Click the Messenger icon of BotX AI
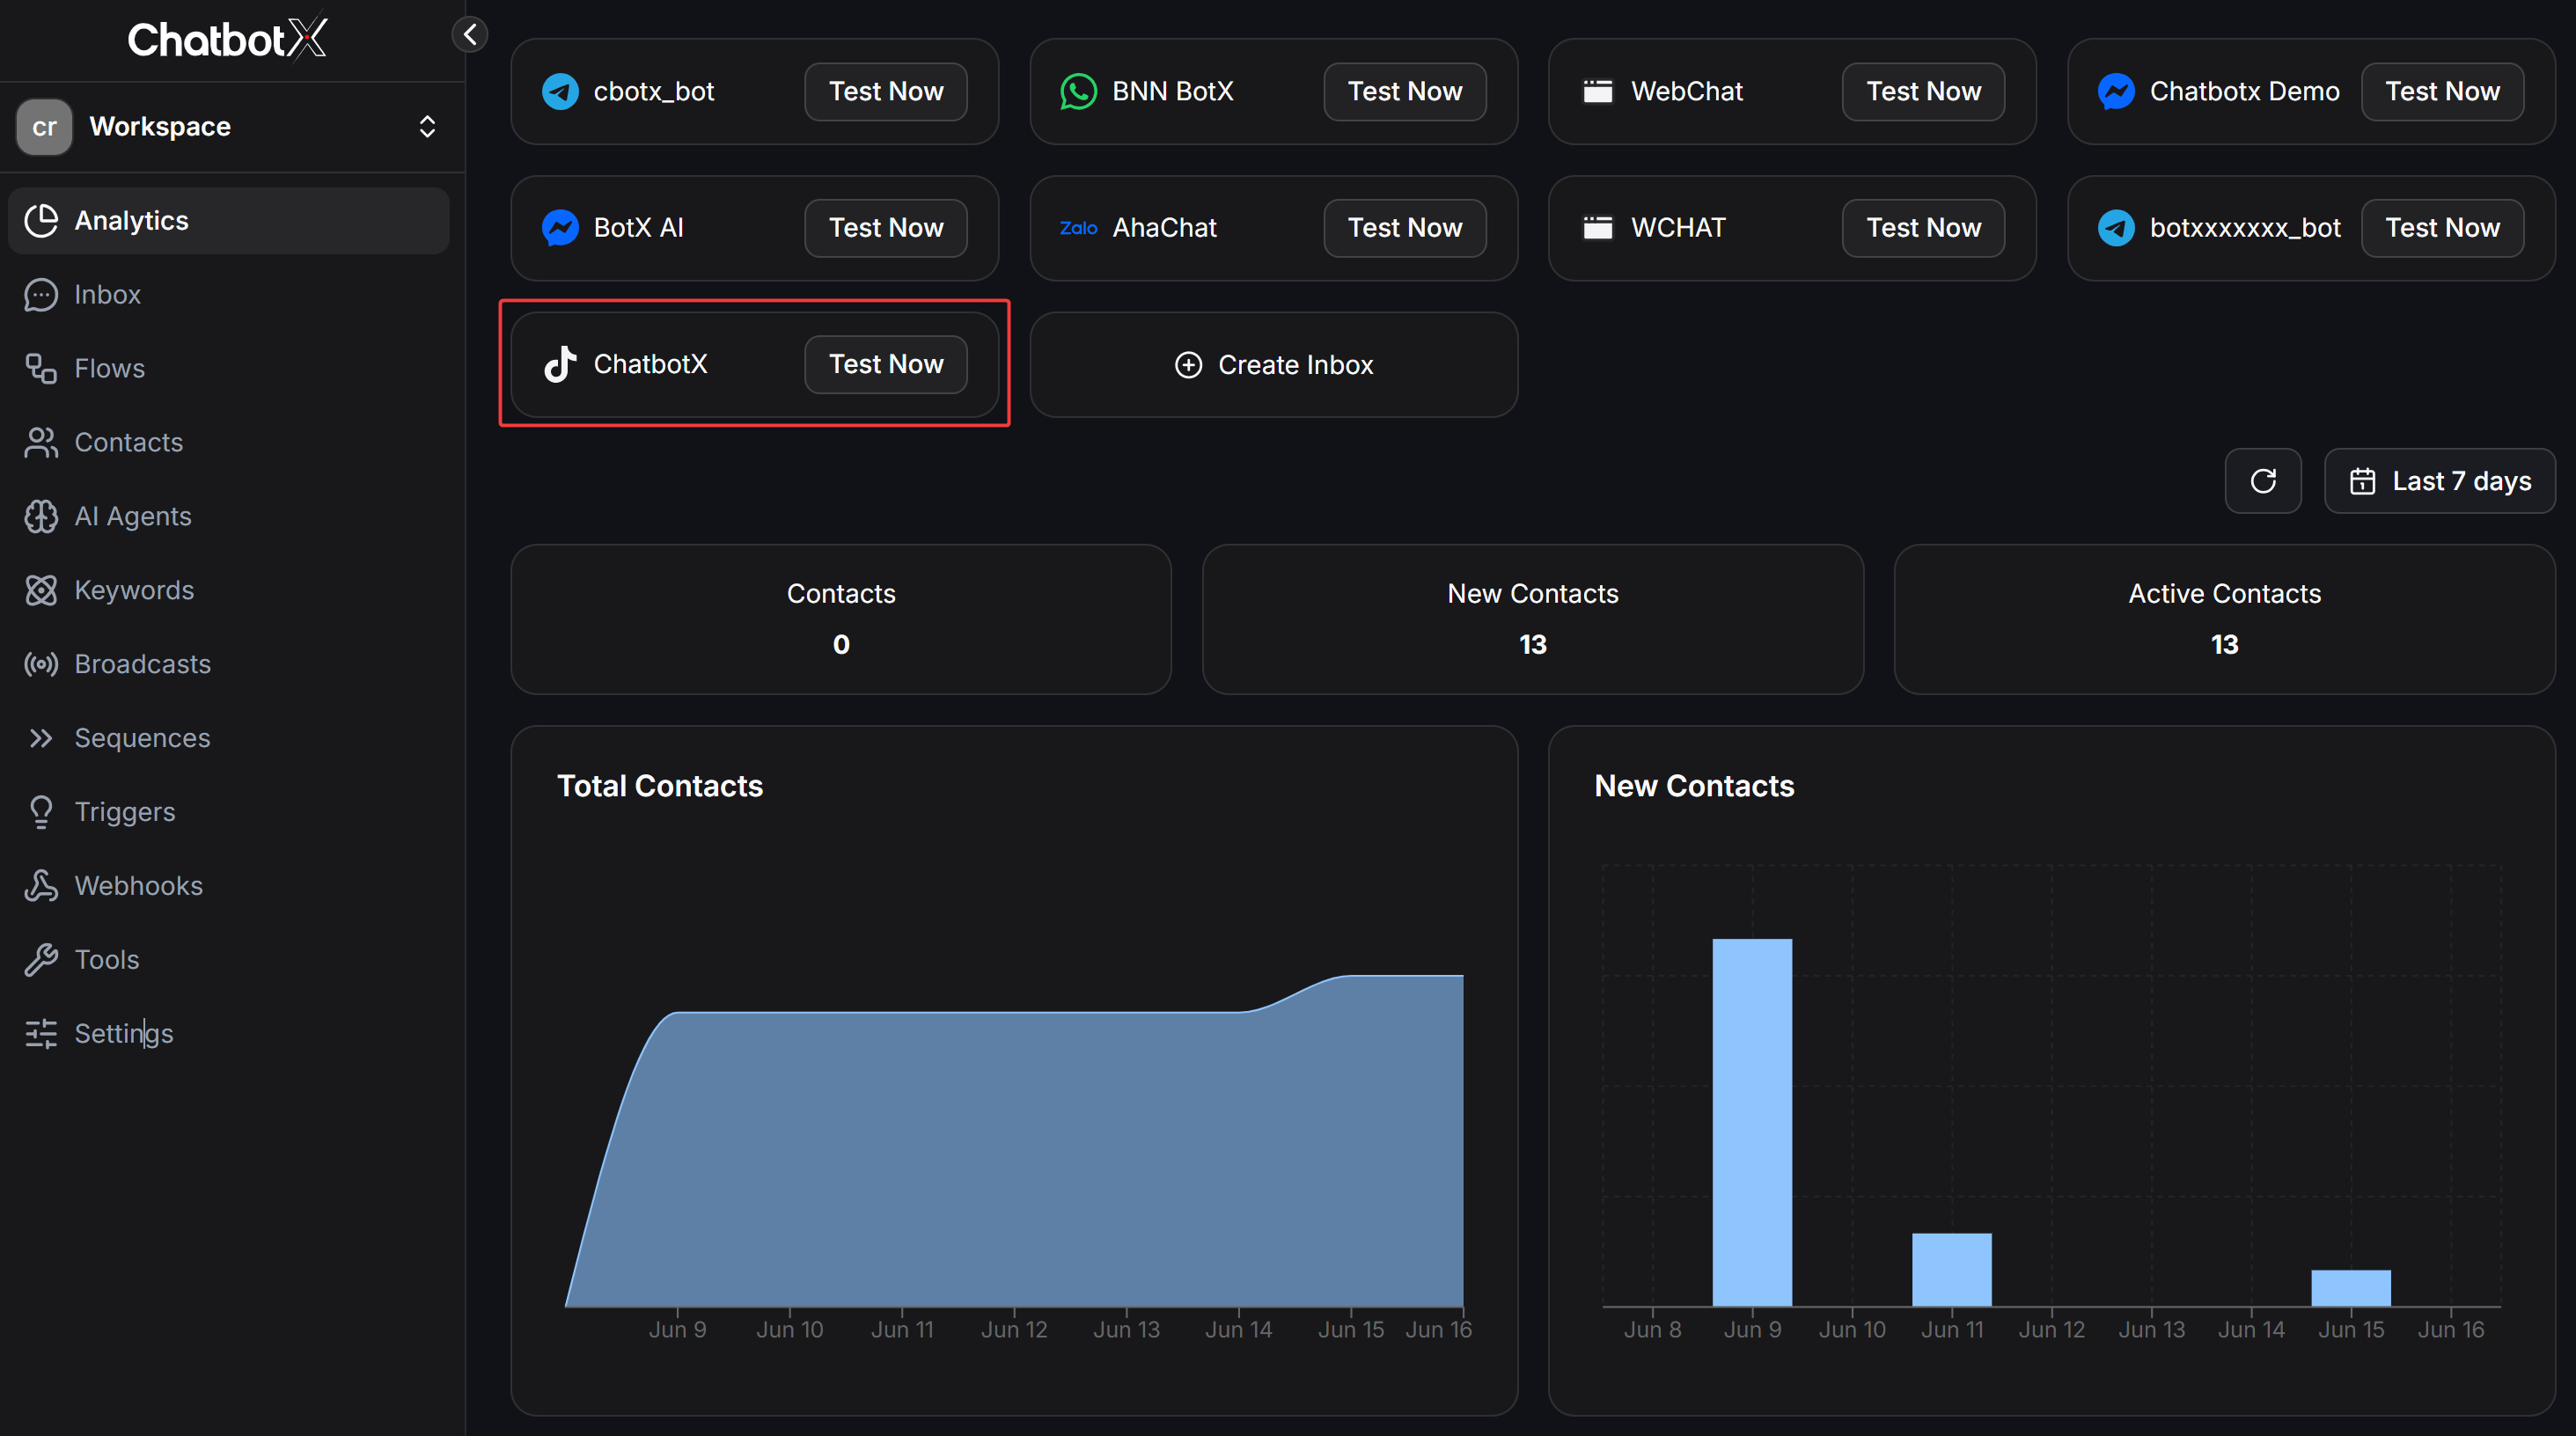 [560, 228]
